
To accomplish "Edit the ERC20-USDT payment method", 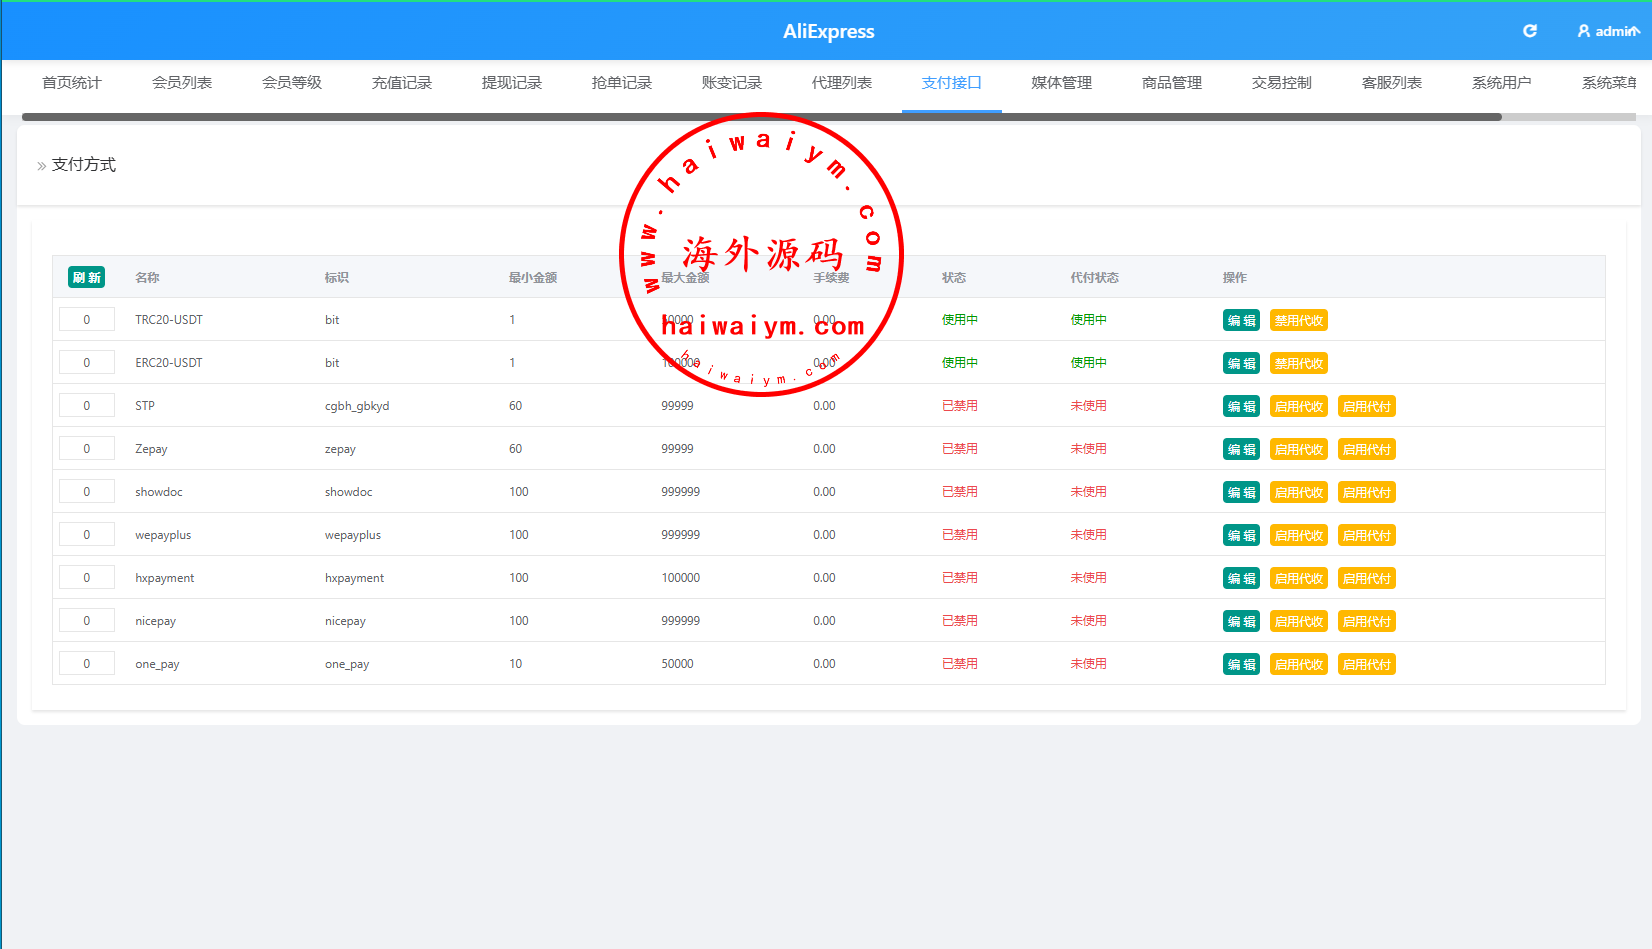I will 1241,363.
